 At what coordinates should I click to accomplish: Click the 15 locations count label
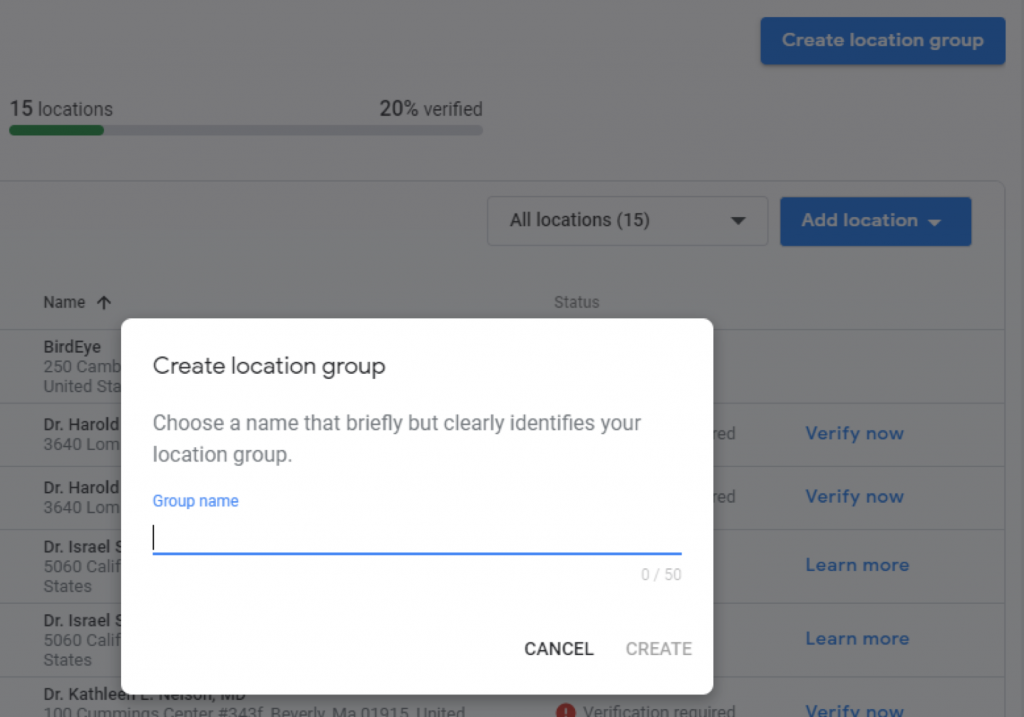tap(61, 109)
